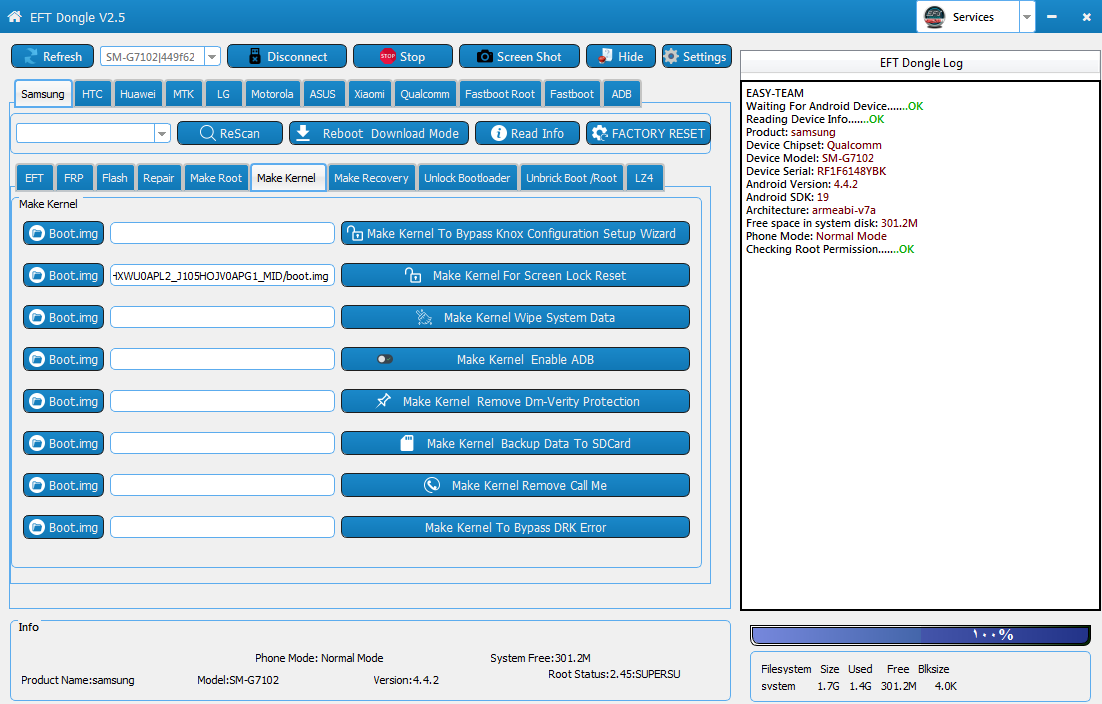The image size is (1102, 704).
Task: Select the Make Recovery sub-tab
Action: pos(371,178)
